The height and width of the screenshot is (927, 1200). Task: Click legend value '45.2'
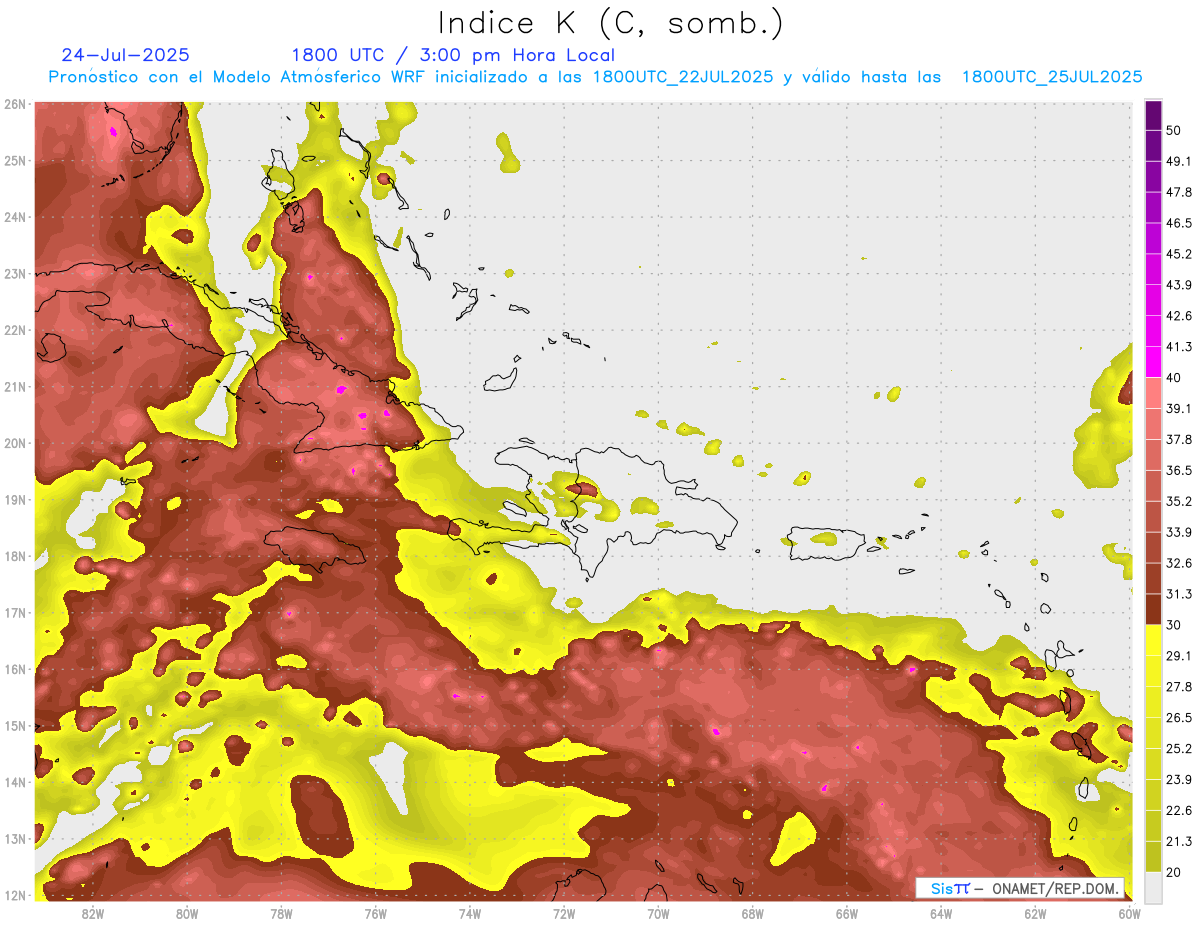pos(1178,254)
